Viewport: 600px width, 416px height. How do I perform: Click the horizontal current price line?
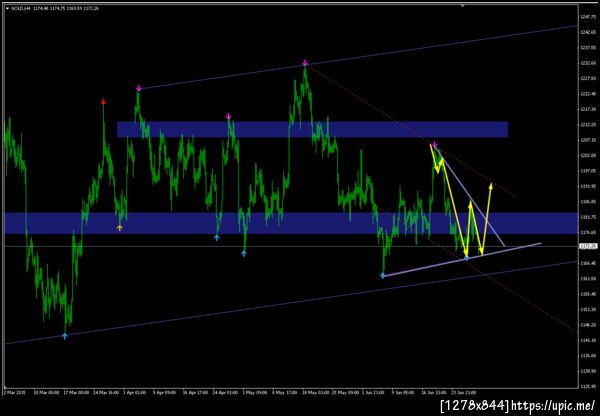click(x=291, y=246)
